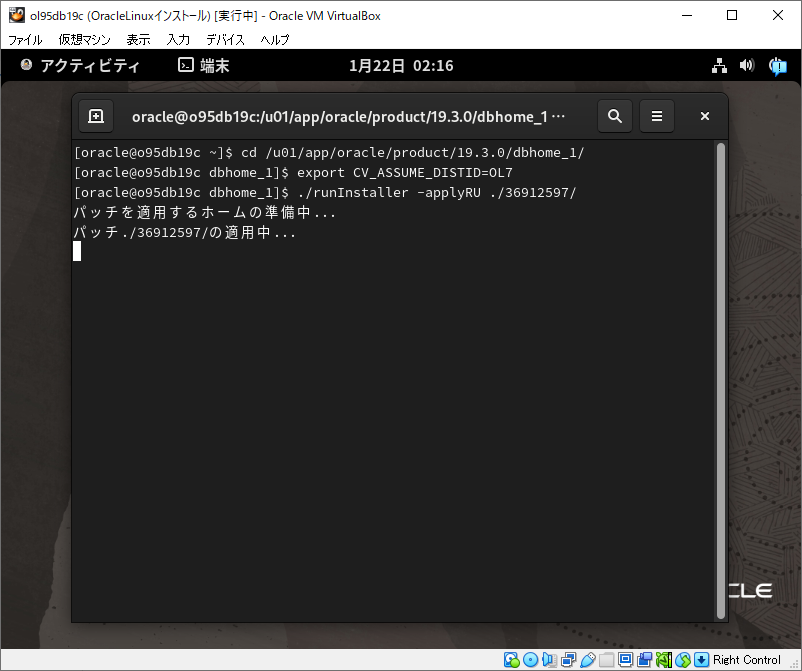Open the 入力 menu
The height and width of the screenshot is (671, 802).
click(178, 39)
